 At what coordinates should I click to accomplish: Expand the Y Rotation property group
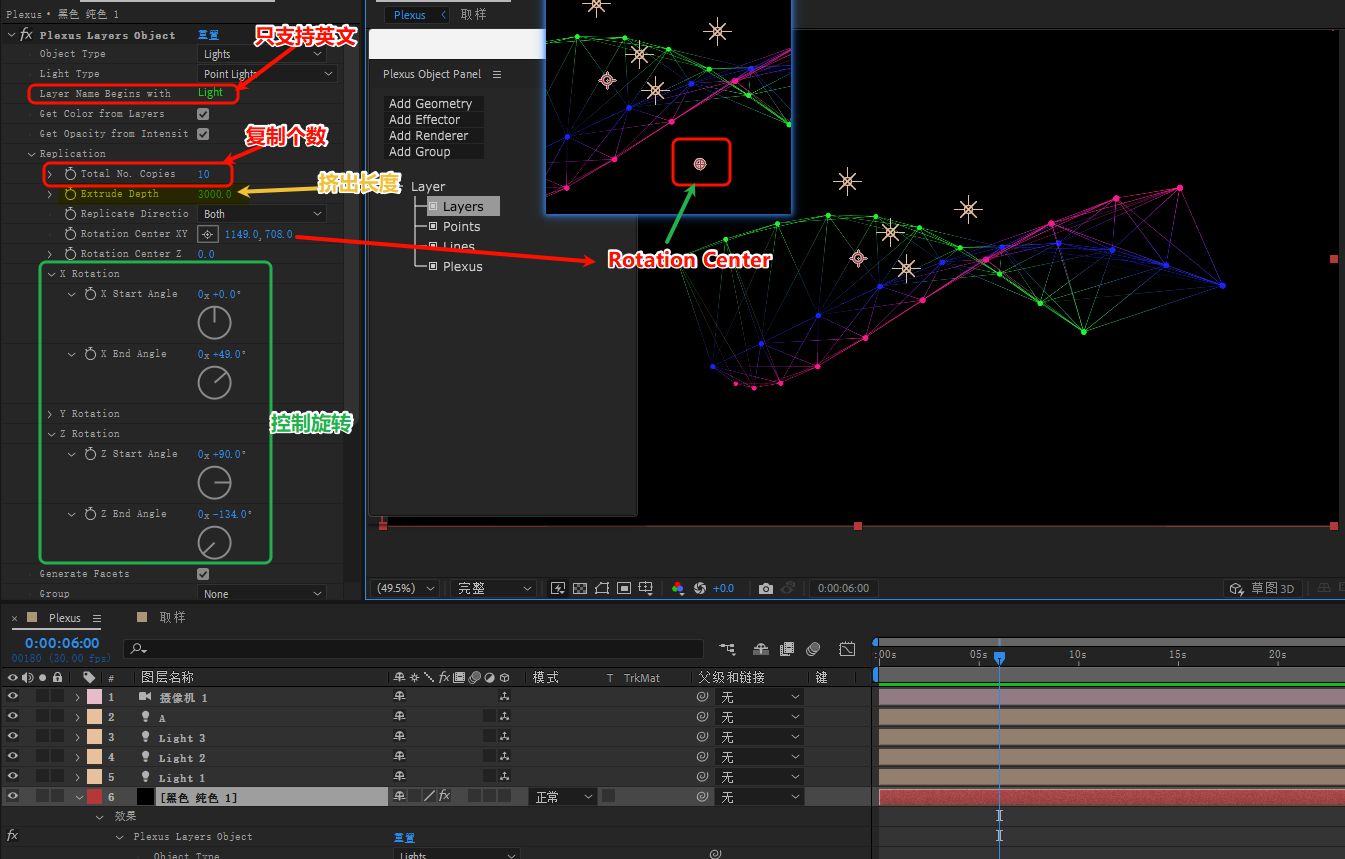pyautogui.click(x=49, y=414)
